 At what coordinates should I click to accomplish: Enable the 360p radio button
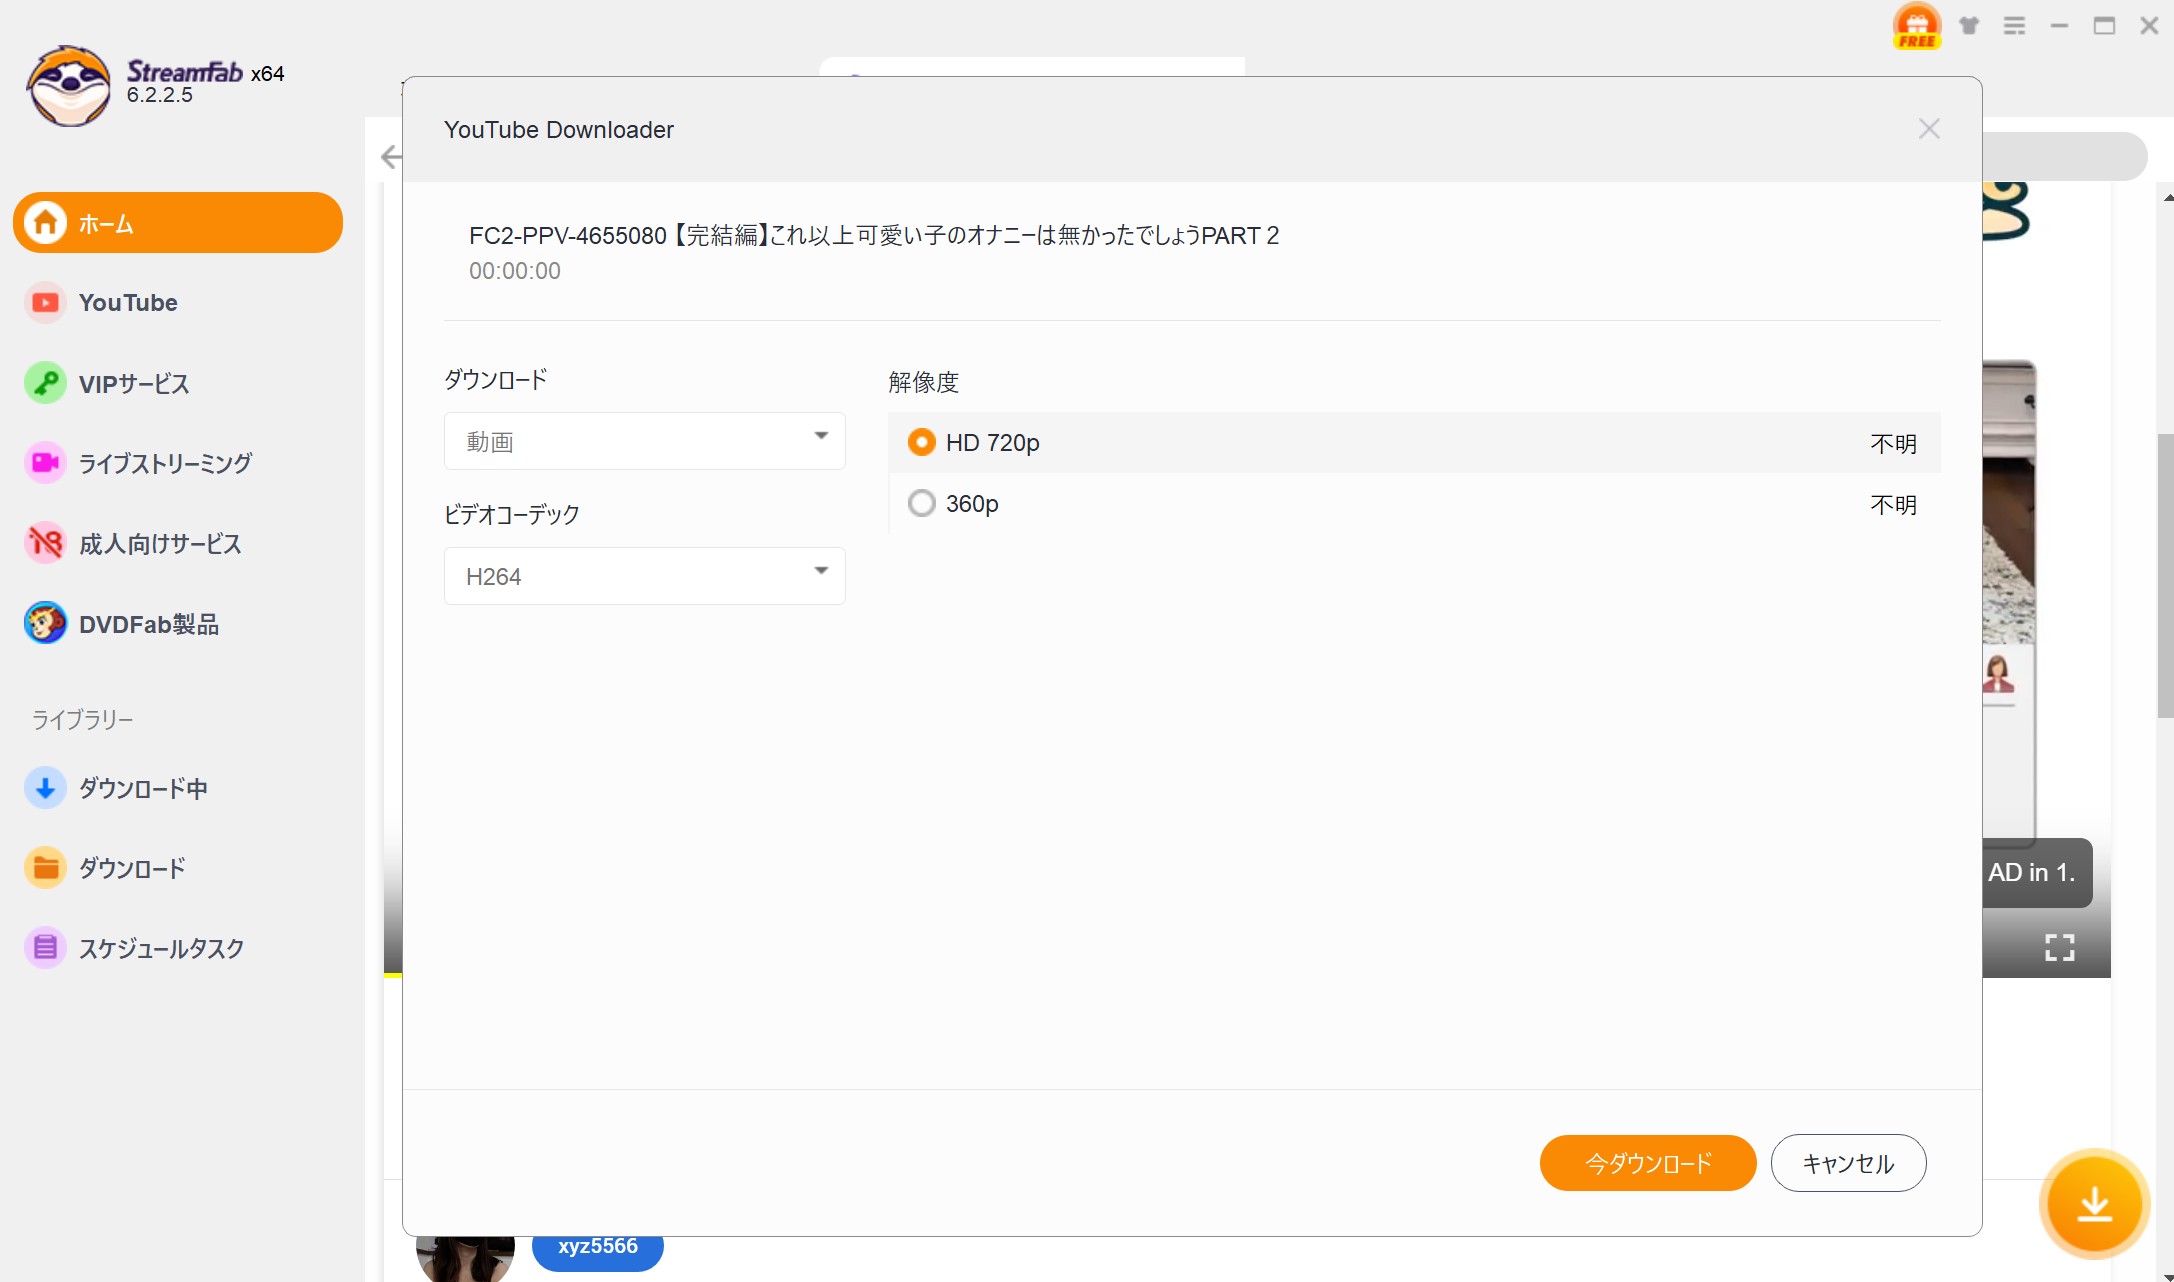tap(921, 503)
